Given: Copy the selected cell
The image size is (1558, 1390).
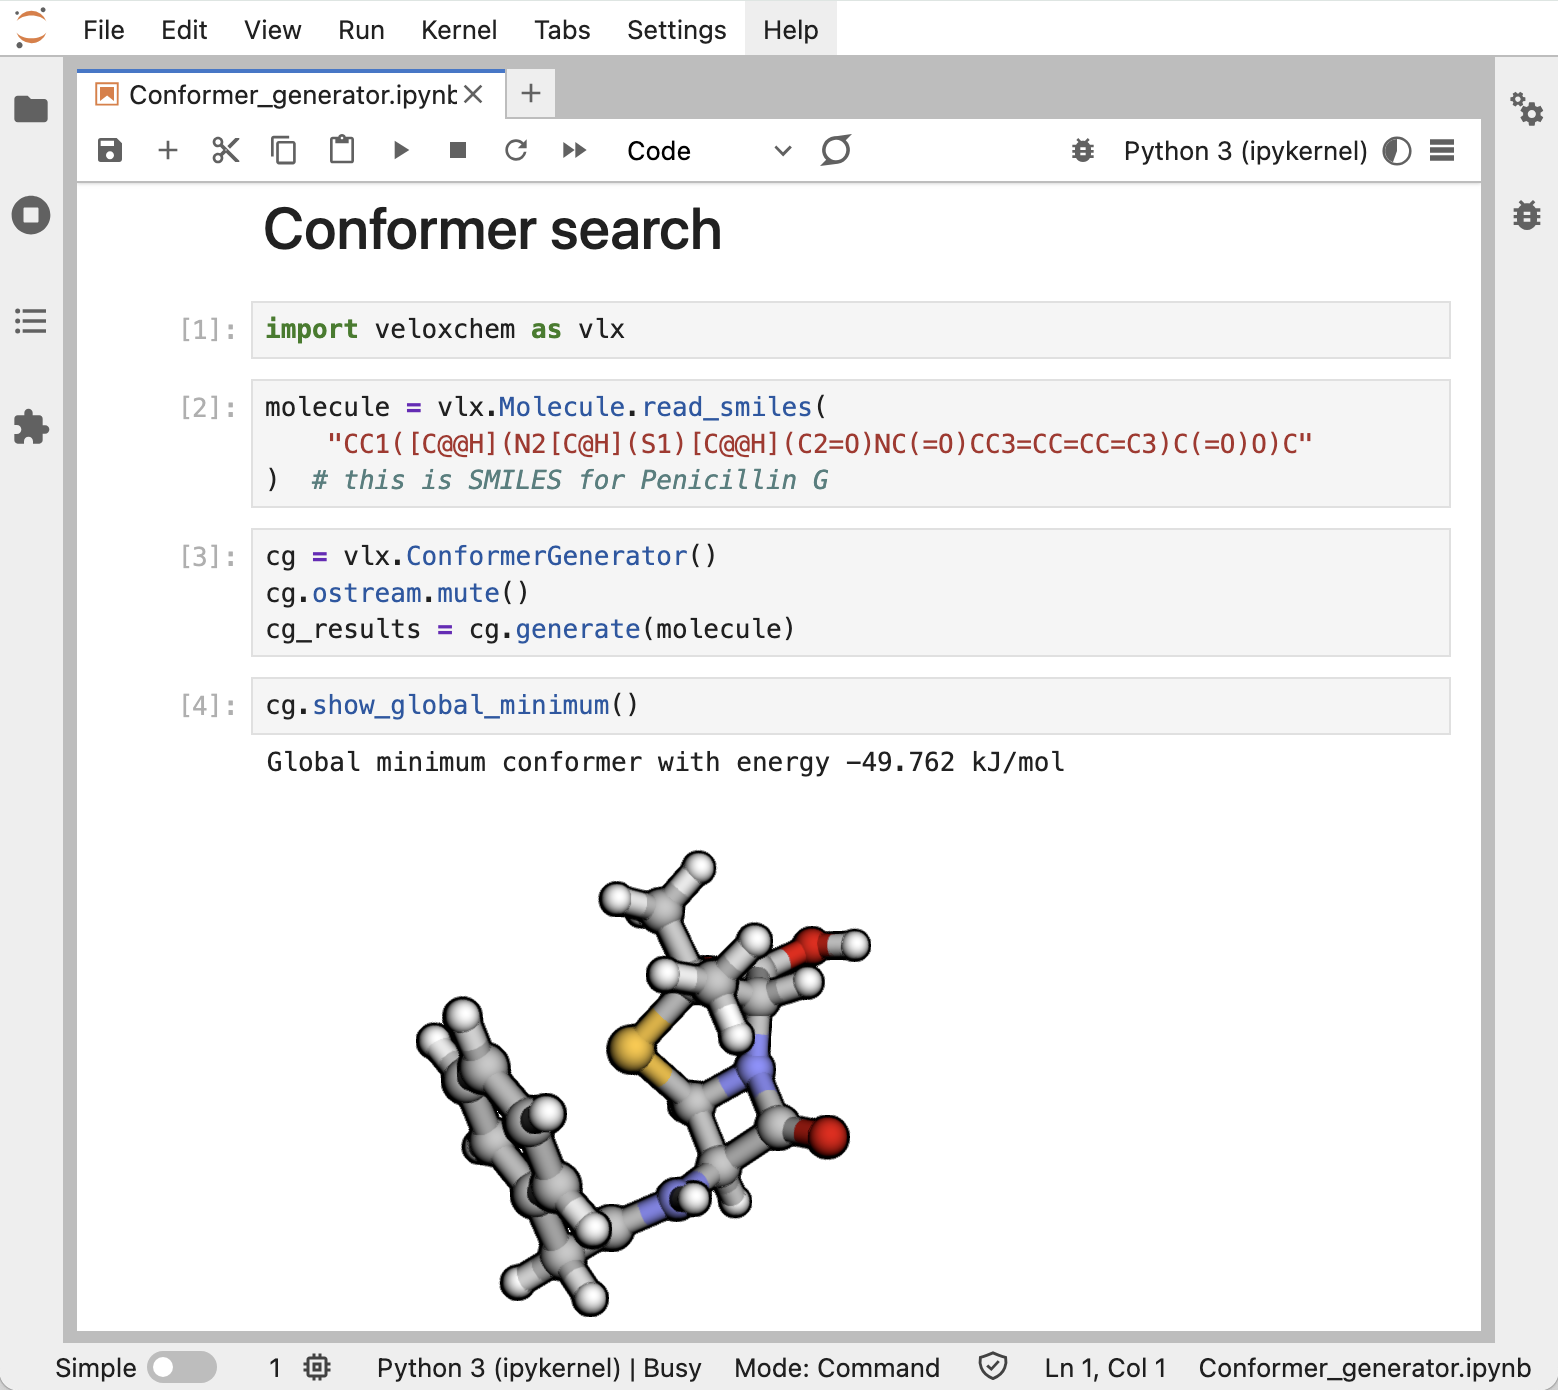Looking at the screenshot, I should pyautogui.click(x=284, y=151).
